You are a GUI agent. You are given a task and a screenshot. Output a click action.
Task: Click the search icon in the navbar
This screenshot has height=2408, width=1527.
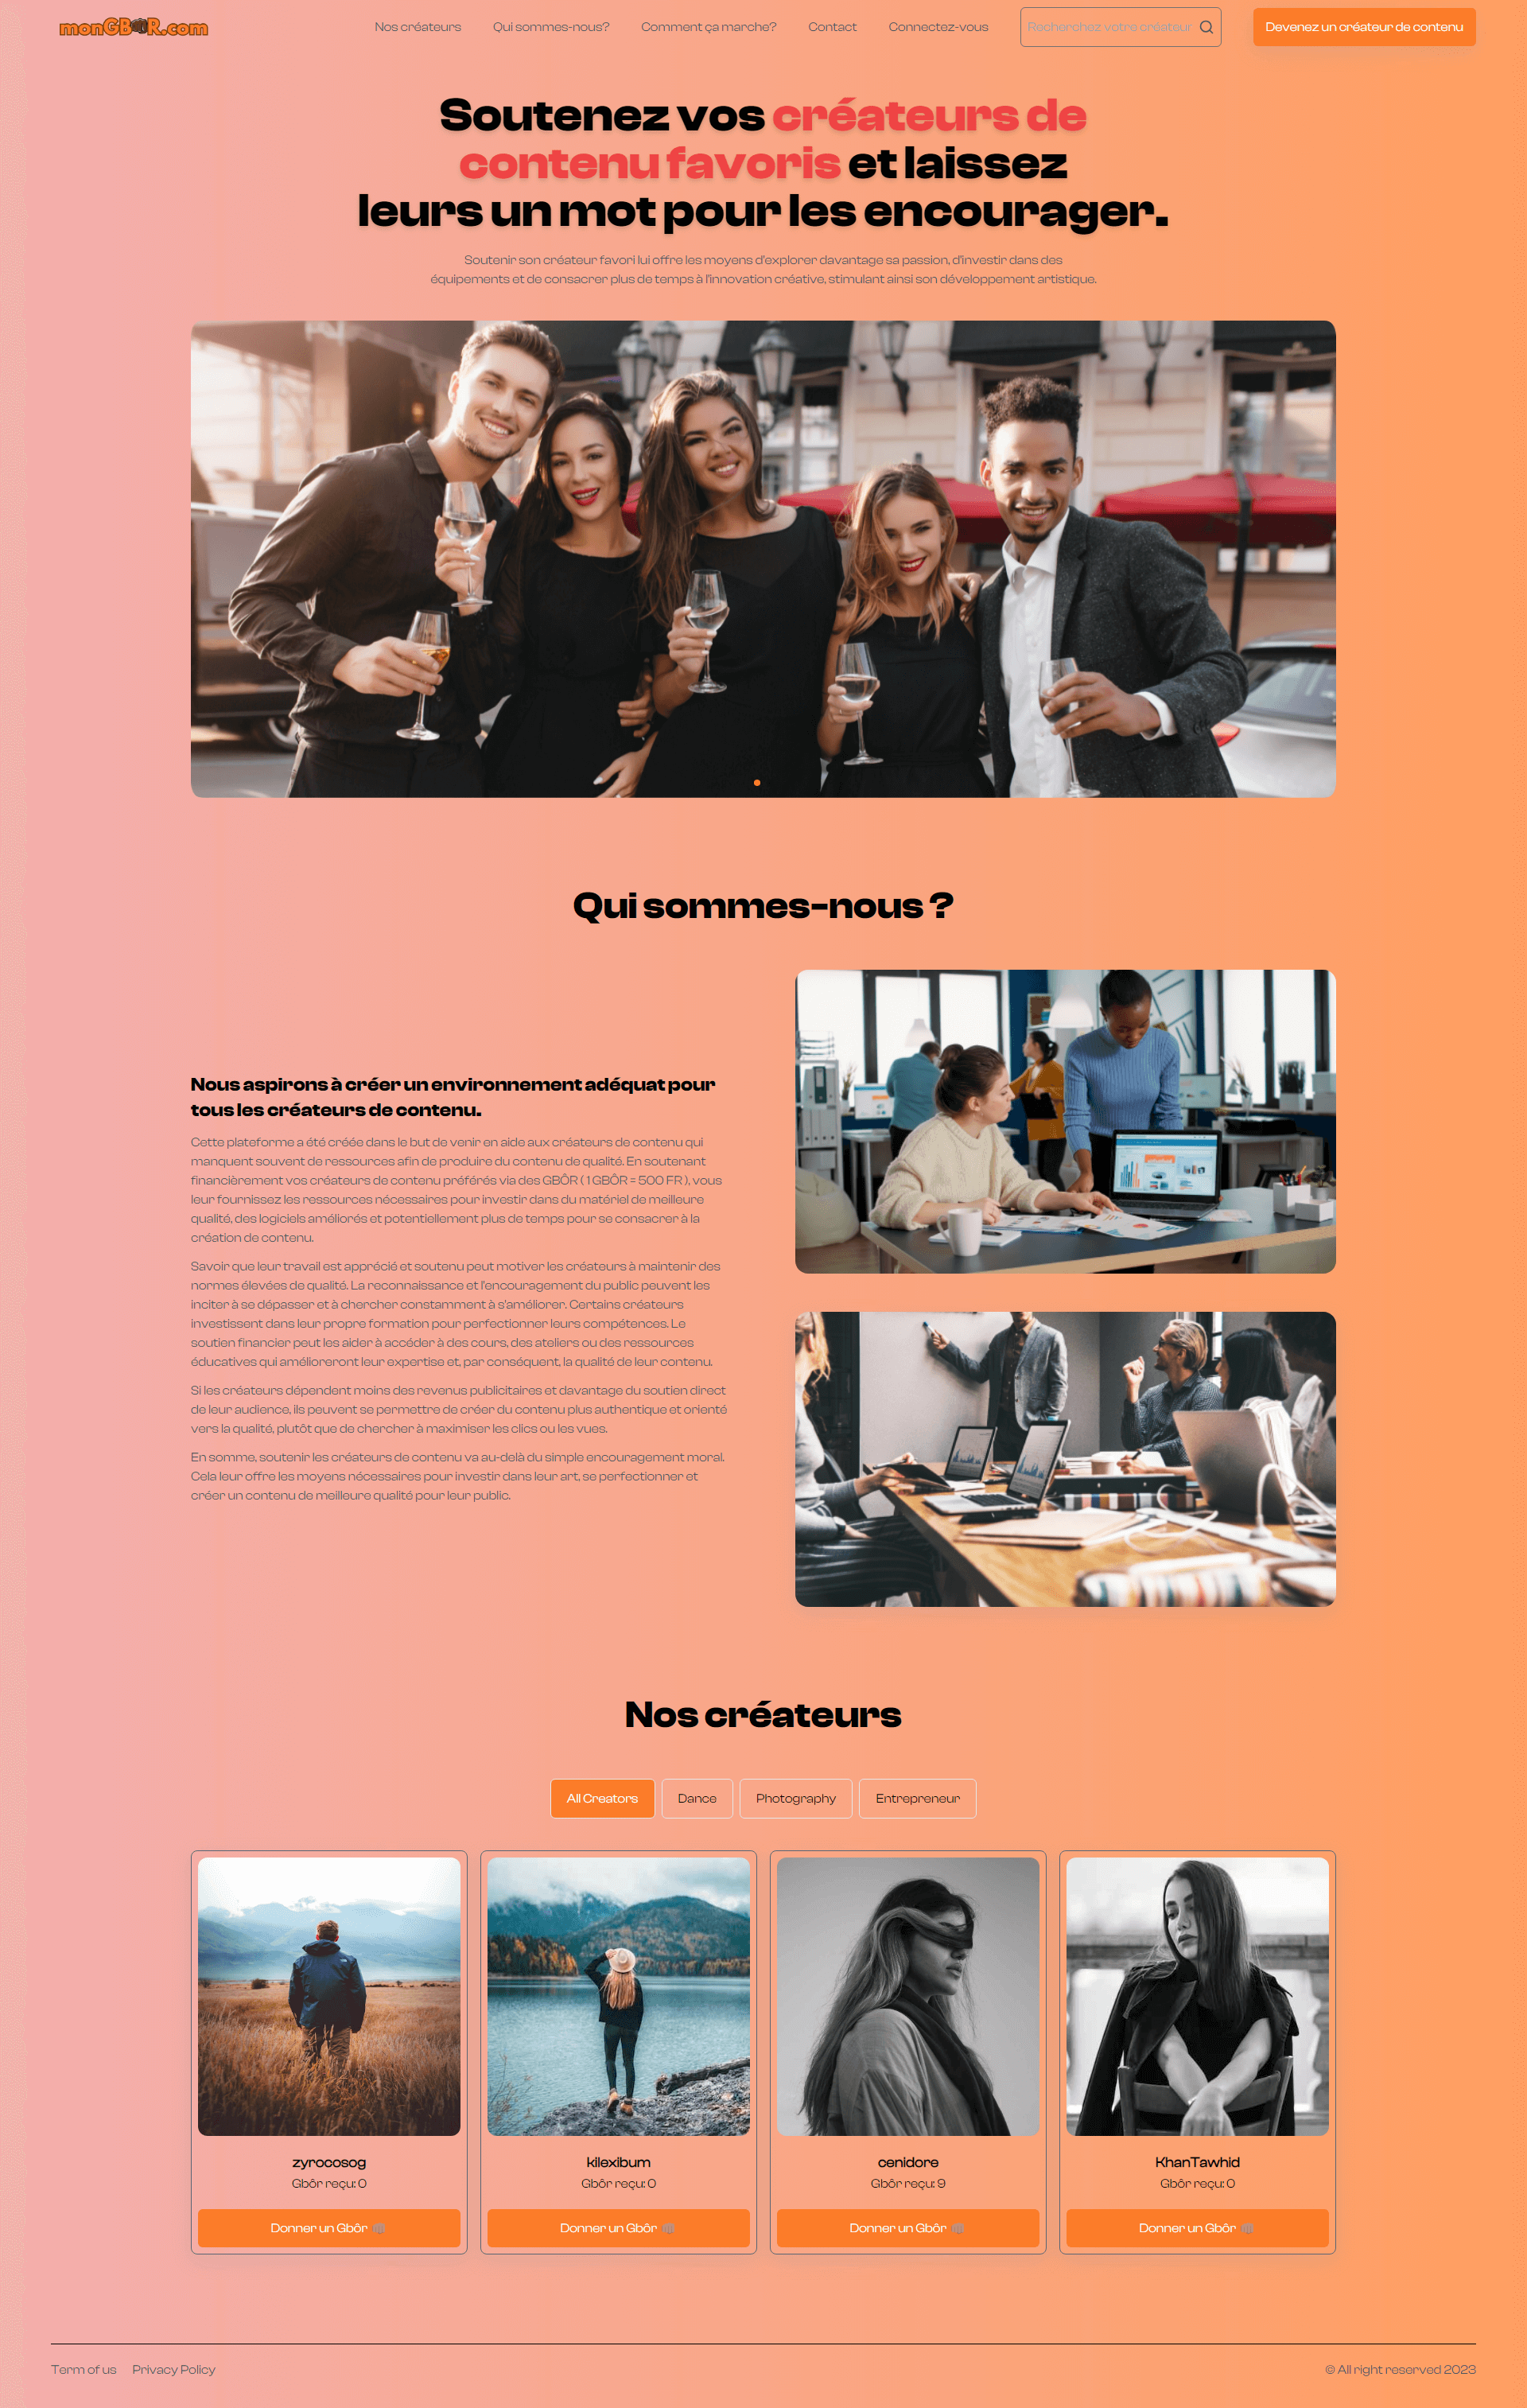click(x=1206, y=26)
